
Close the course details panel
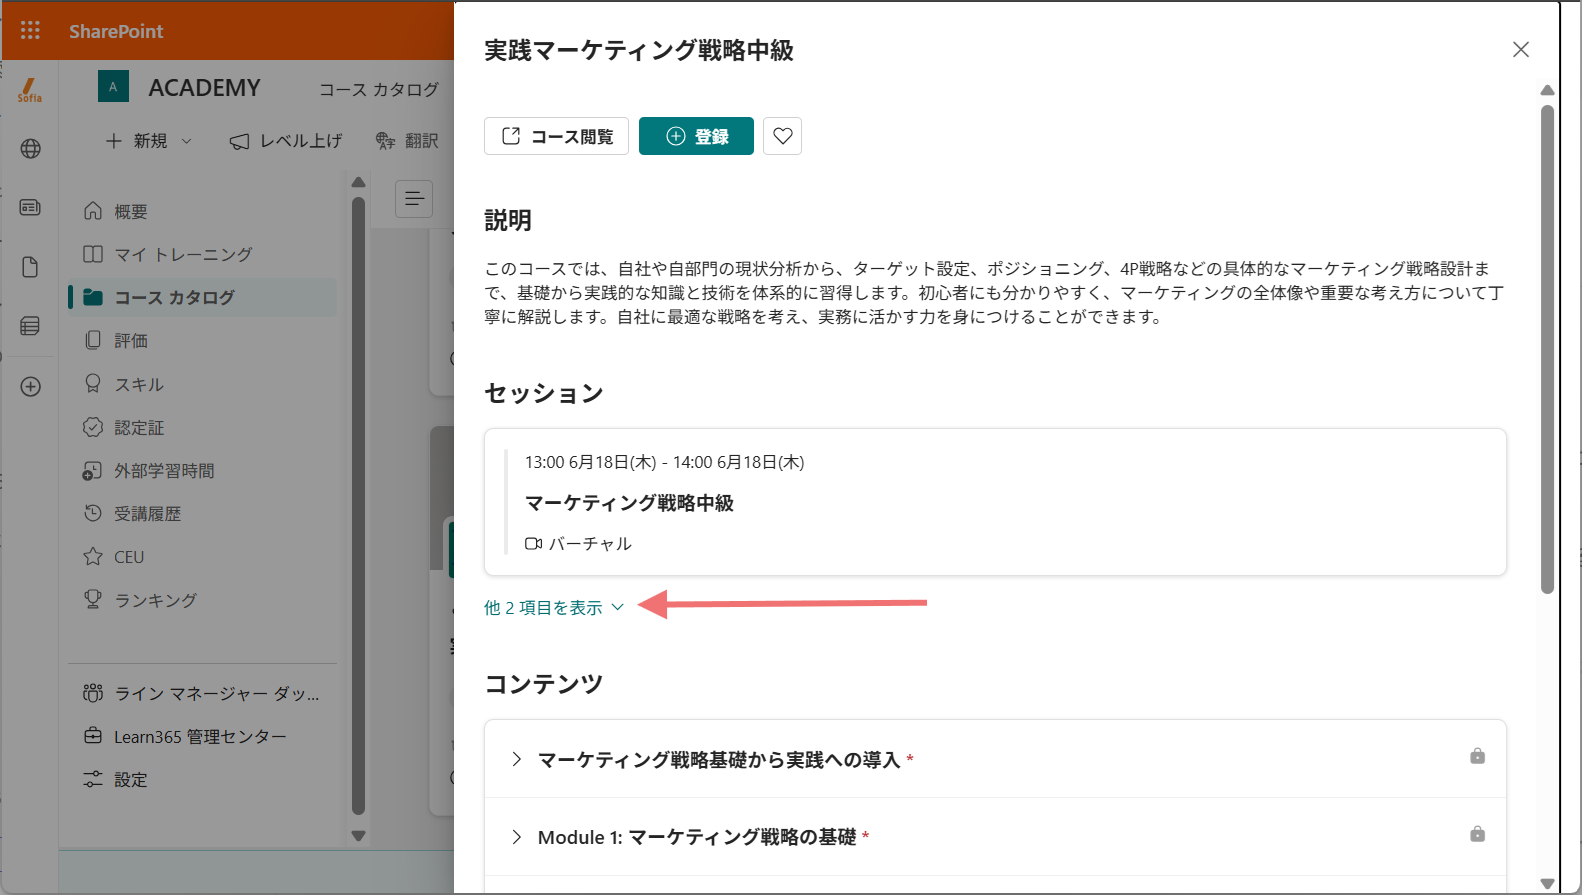[x=1521, y=50]
